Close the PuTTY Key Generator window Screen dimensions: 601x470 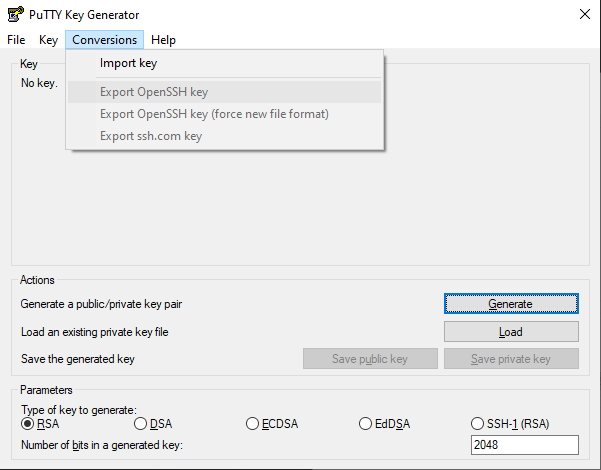point(585,15)
